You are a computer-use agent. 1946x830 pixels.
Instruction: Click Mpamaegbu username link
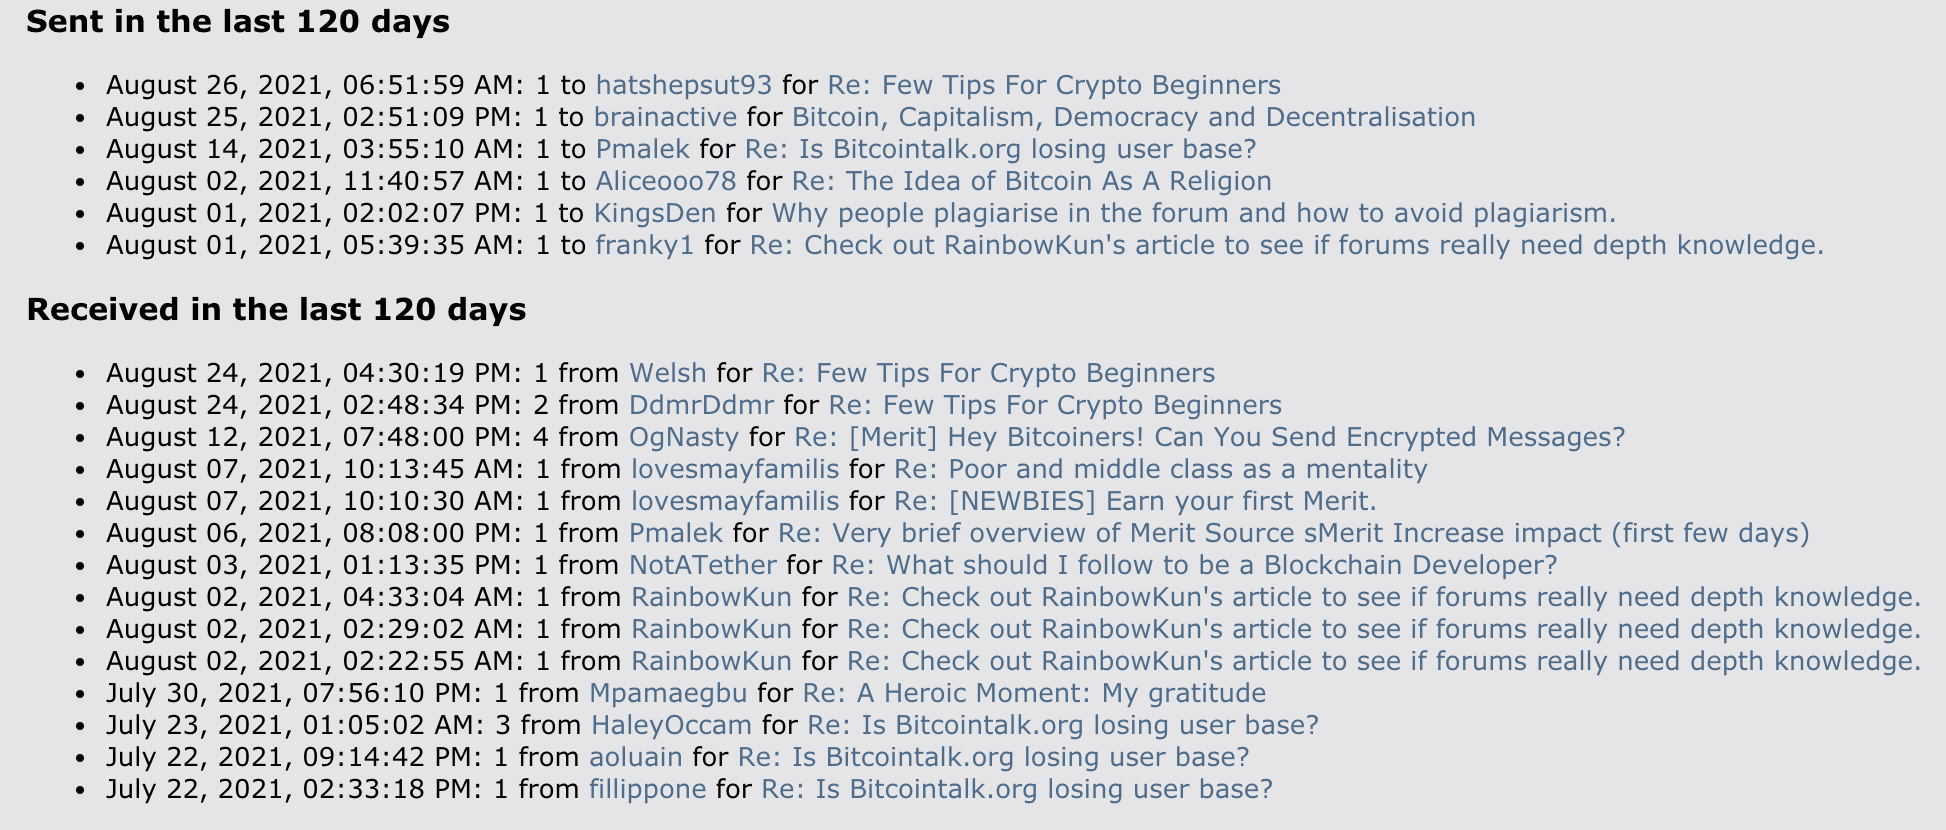click(x=668, y=694)
